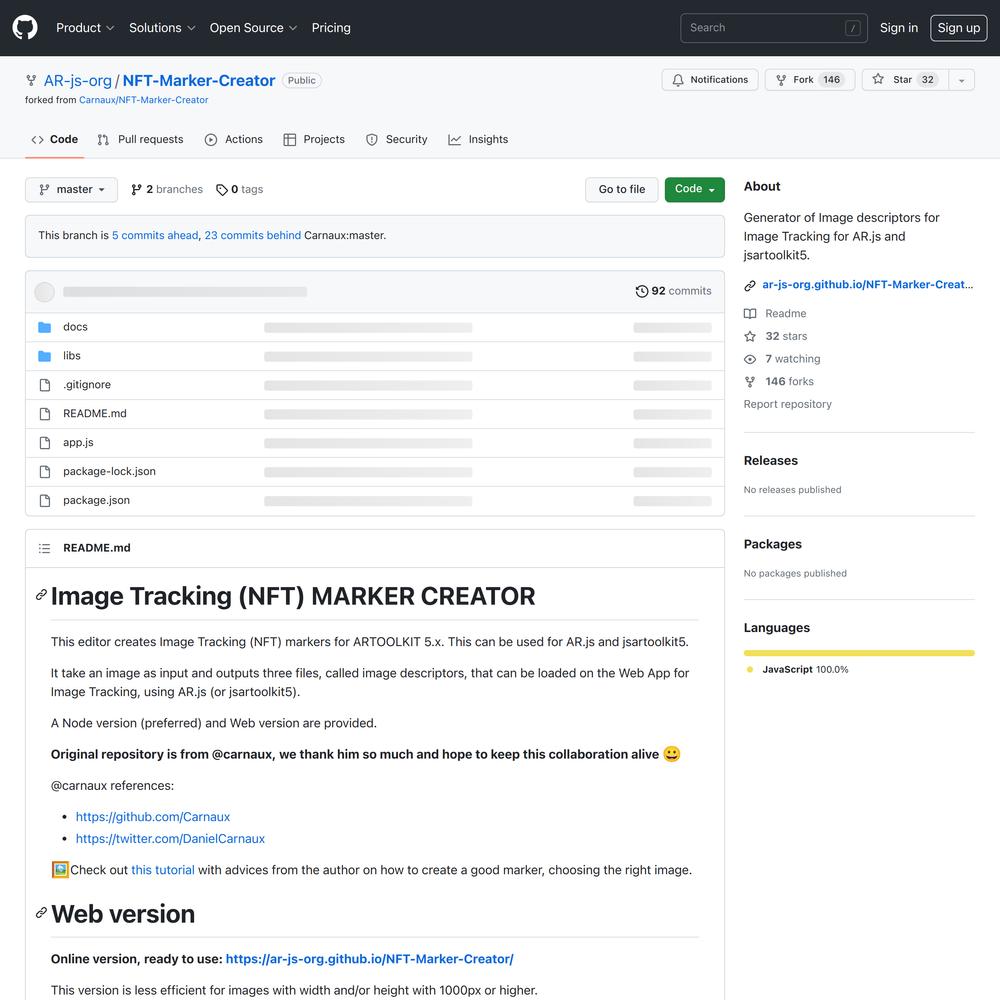Click the libs folder icon
Viewport: 1000px width, 1000px height.
[45, 356]
